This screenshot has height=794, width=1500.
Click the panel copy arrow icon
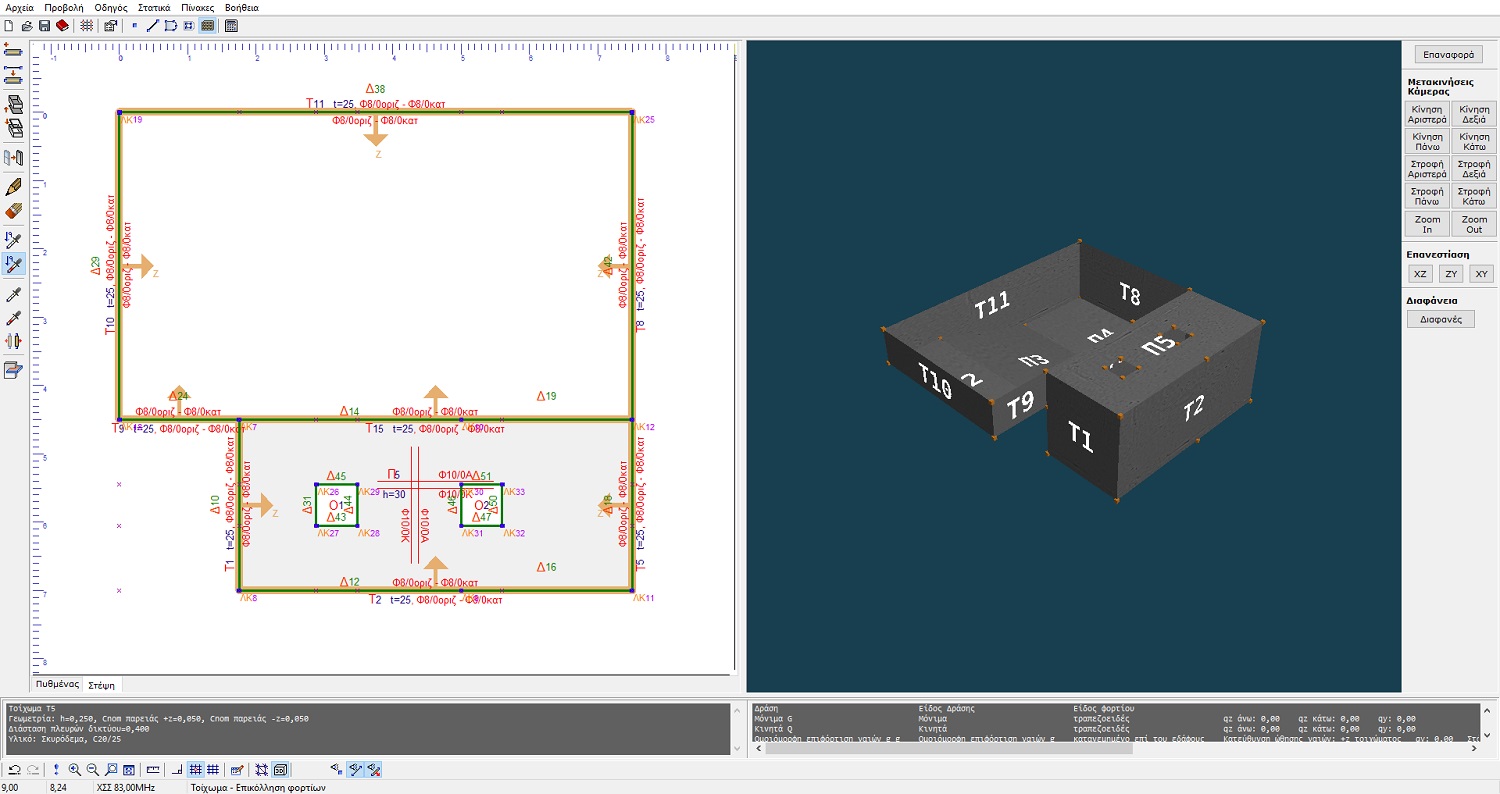(x=14, y=158)
